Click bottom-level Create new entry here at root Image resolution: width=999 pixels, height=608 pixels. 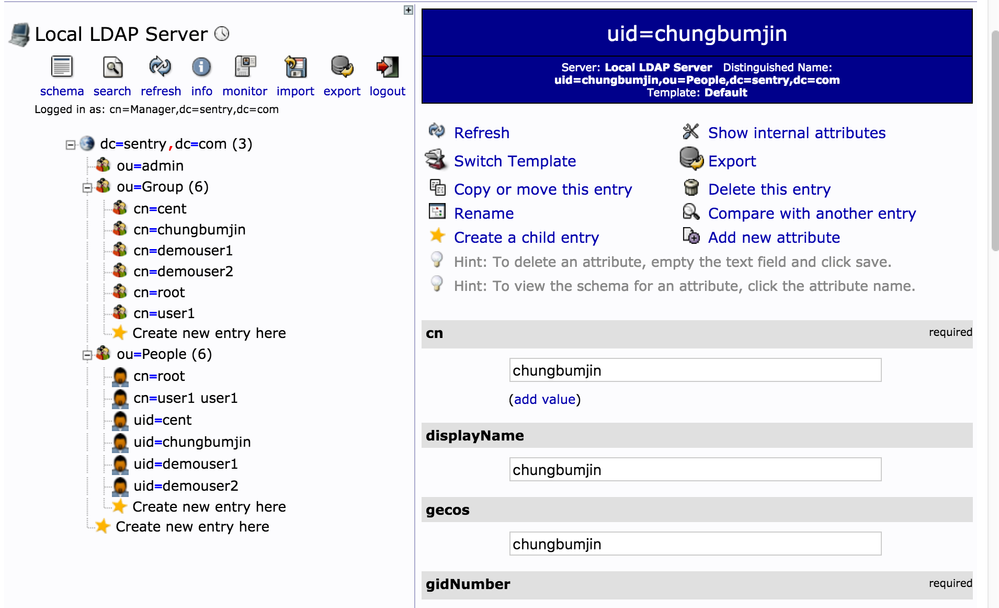(x=192, y=527)
